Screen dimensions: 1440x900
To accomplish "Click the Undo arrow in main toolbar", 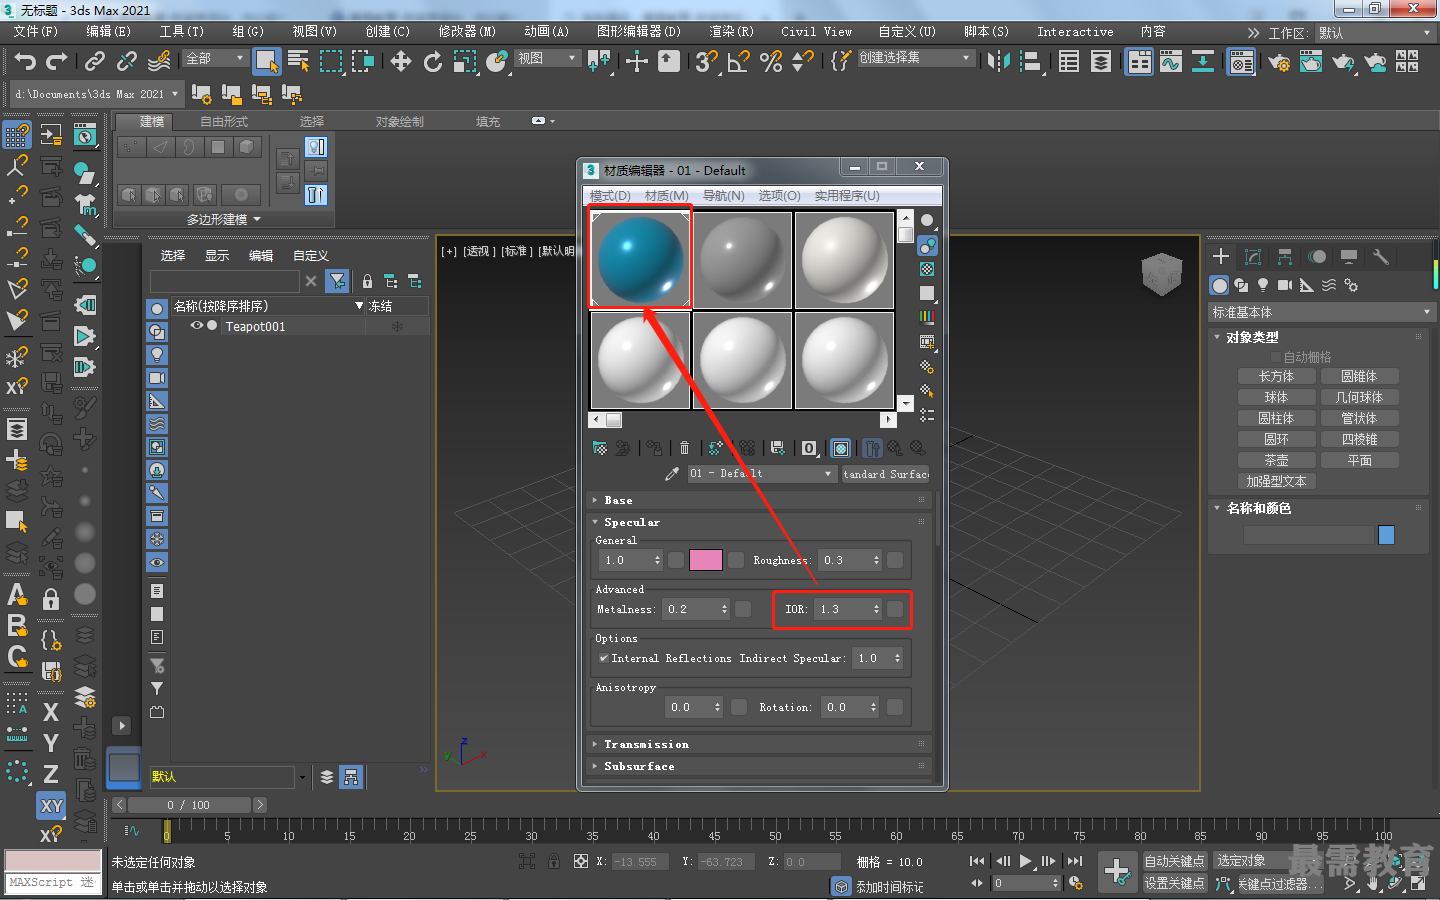I will (x=25, y=62).
